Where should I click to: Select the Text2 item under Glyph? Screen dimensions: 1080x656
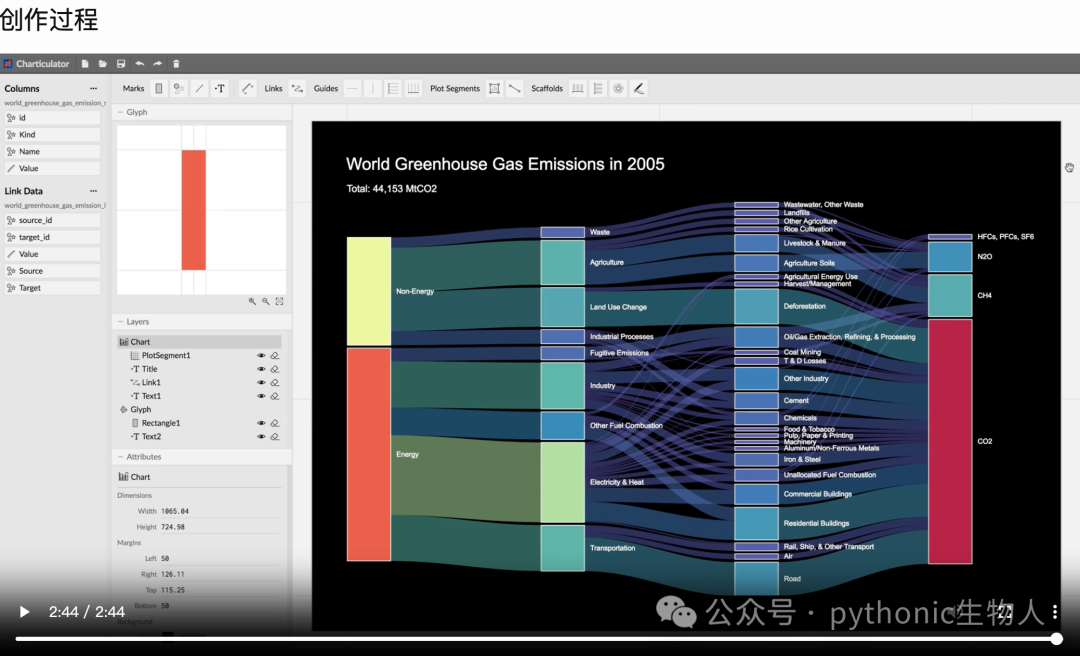(x=152, y=436)
